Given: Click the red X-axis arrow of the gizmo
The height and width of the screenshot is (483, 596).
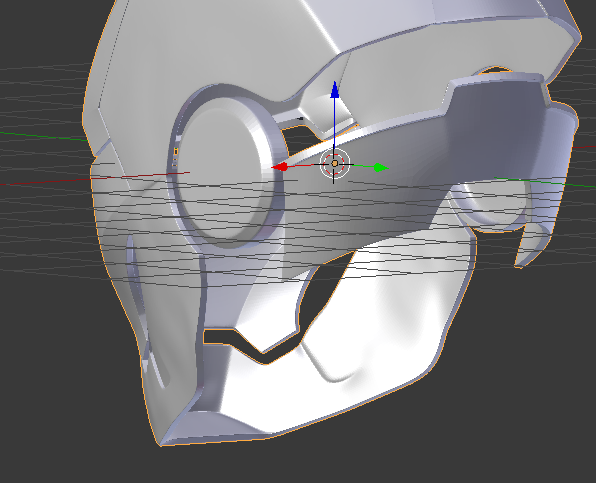Looking at the screenshot, I should pyautogui.click(x=279, y=167).
